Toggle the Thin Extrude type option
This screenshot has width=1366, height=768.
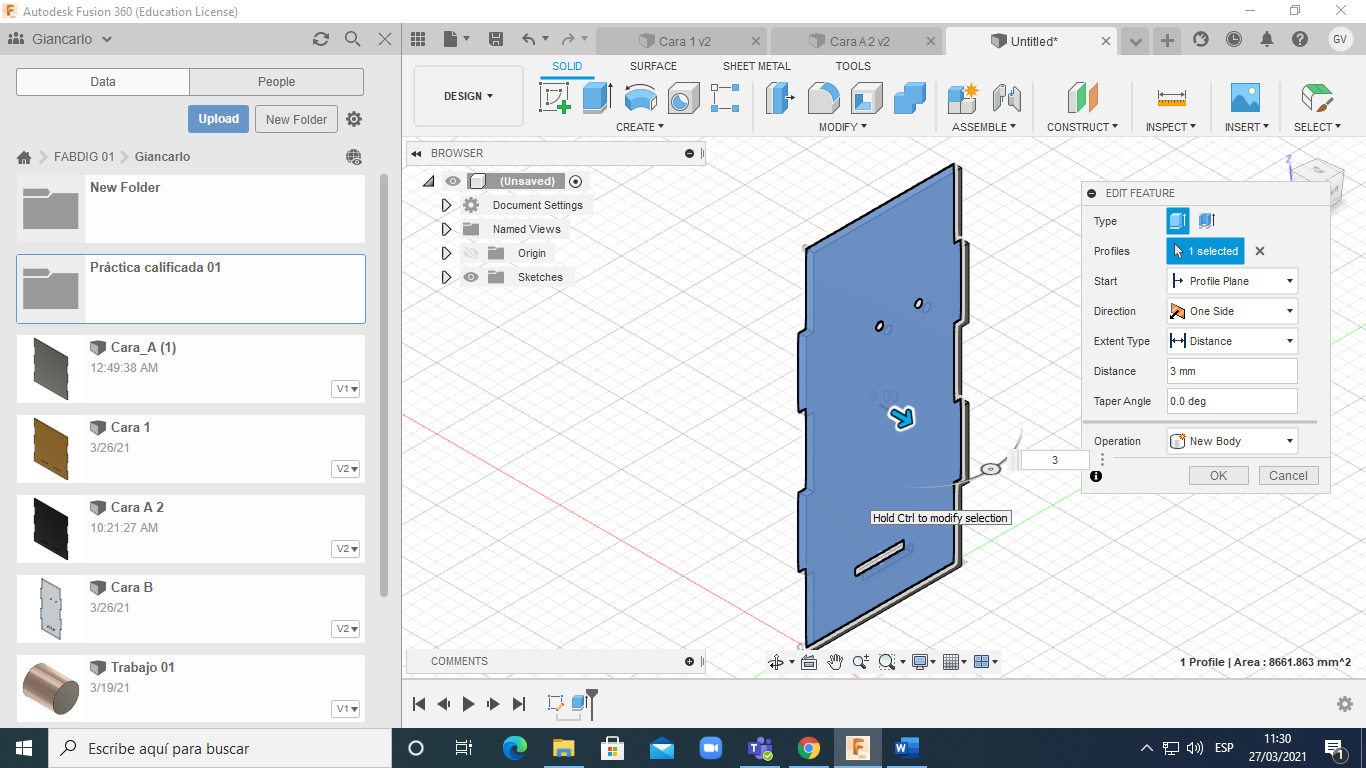tap(1207, 221)
